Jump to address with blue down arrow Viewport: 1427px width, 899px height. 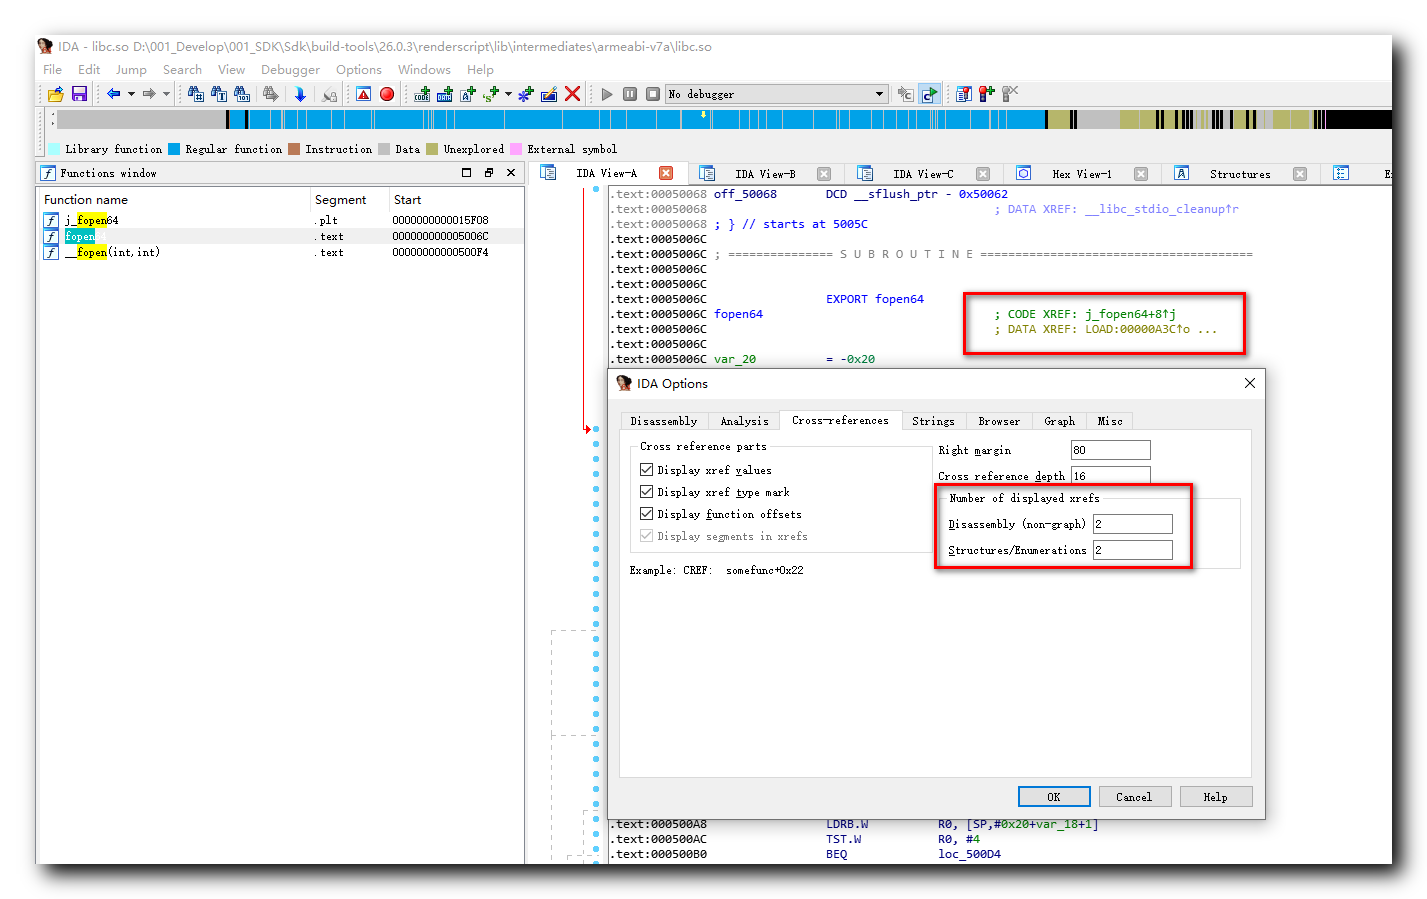point(299,94)
